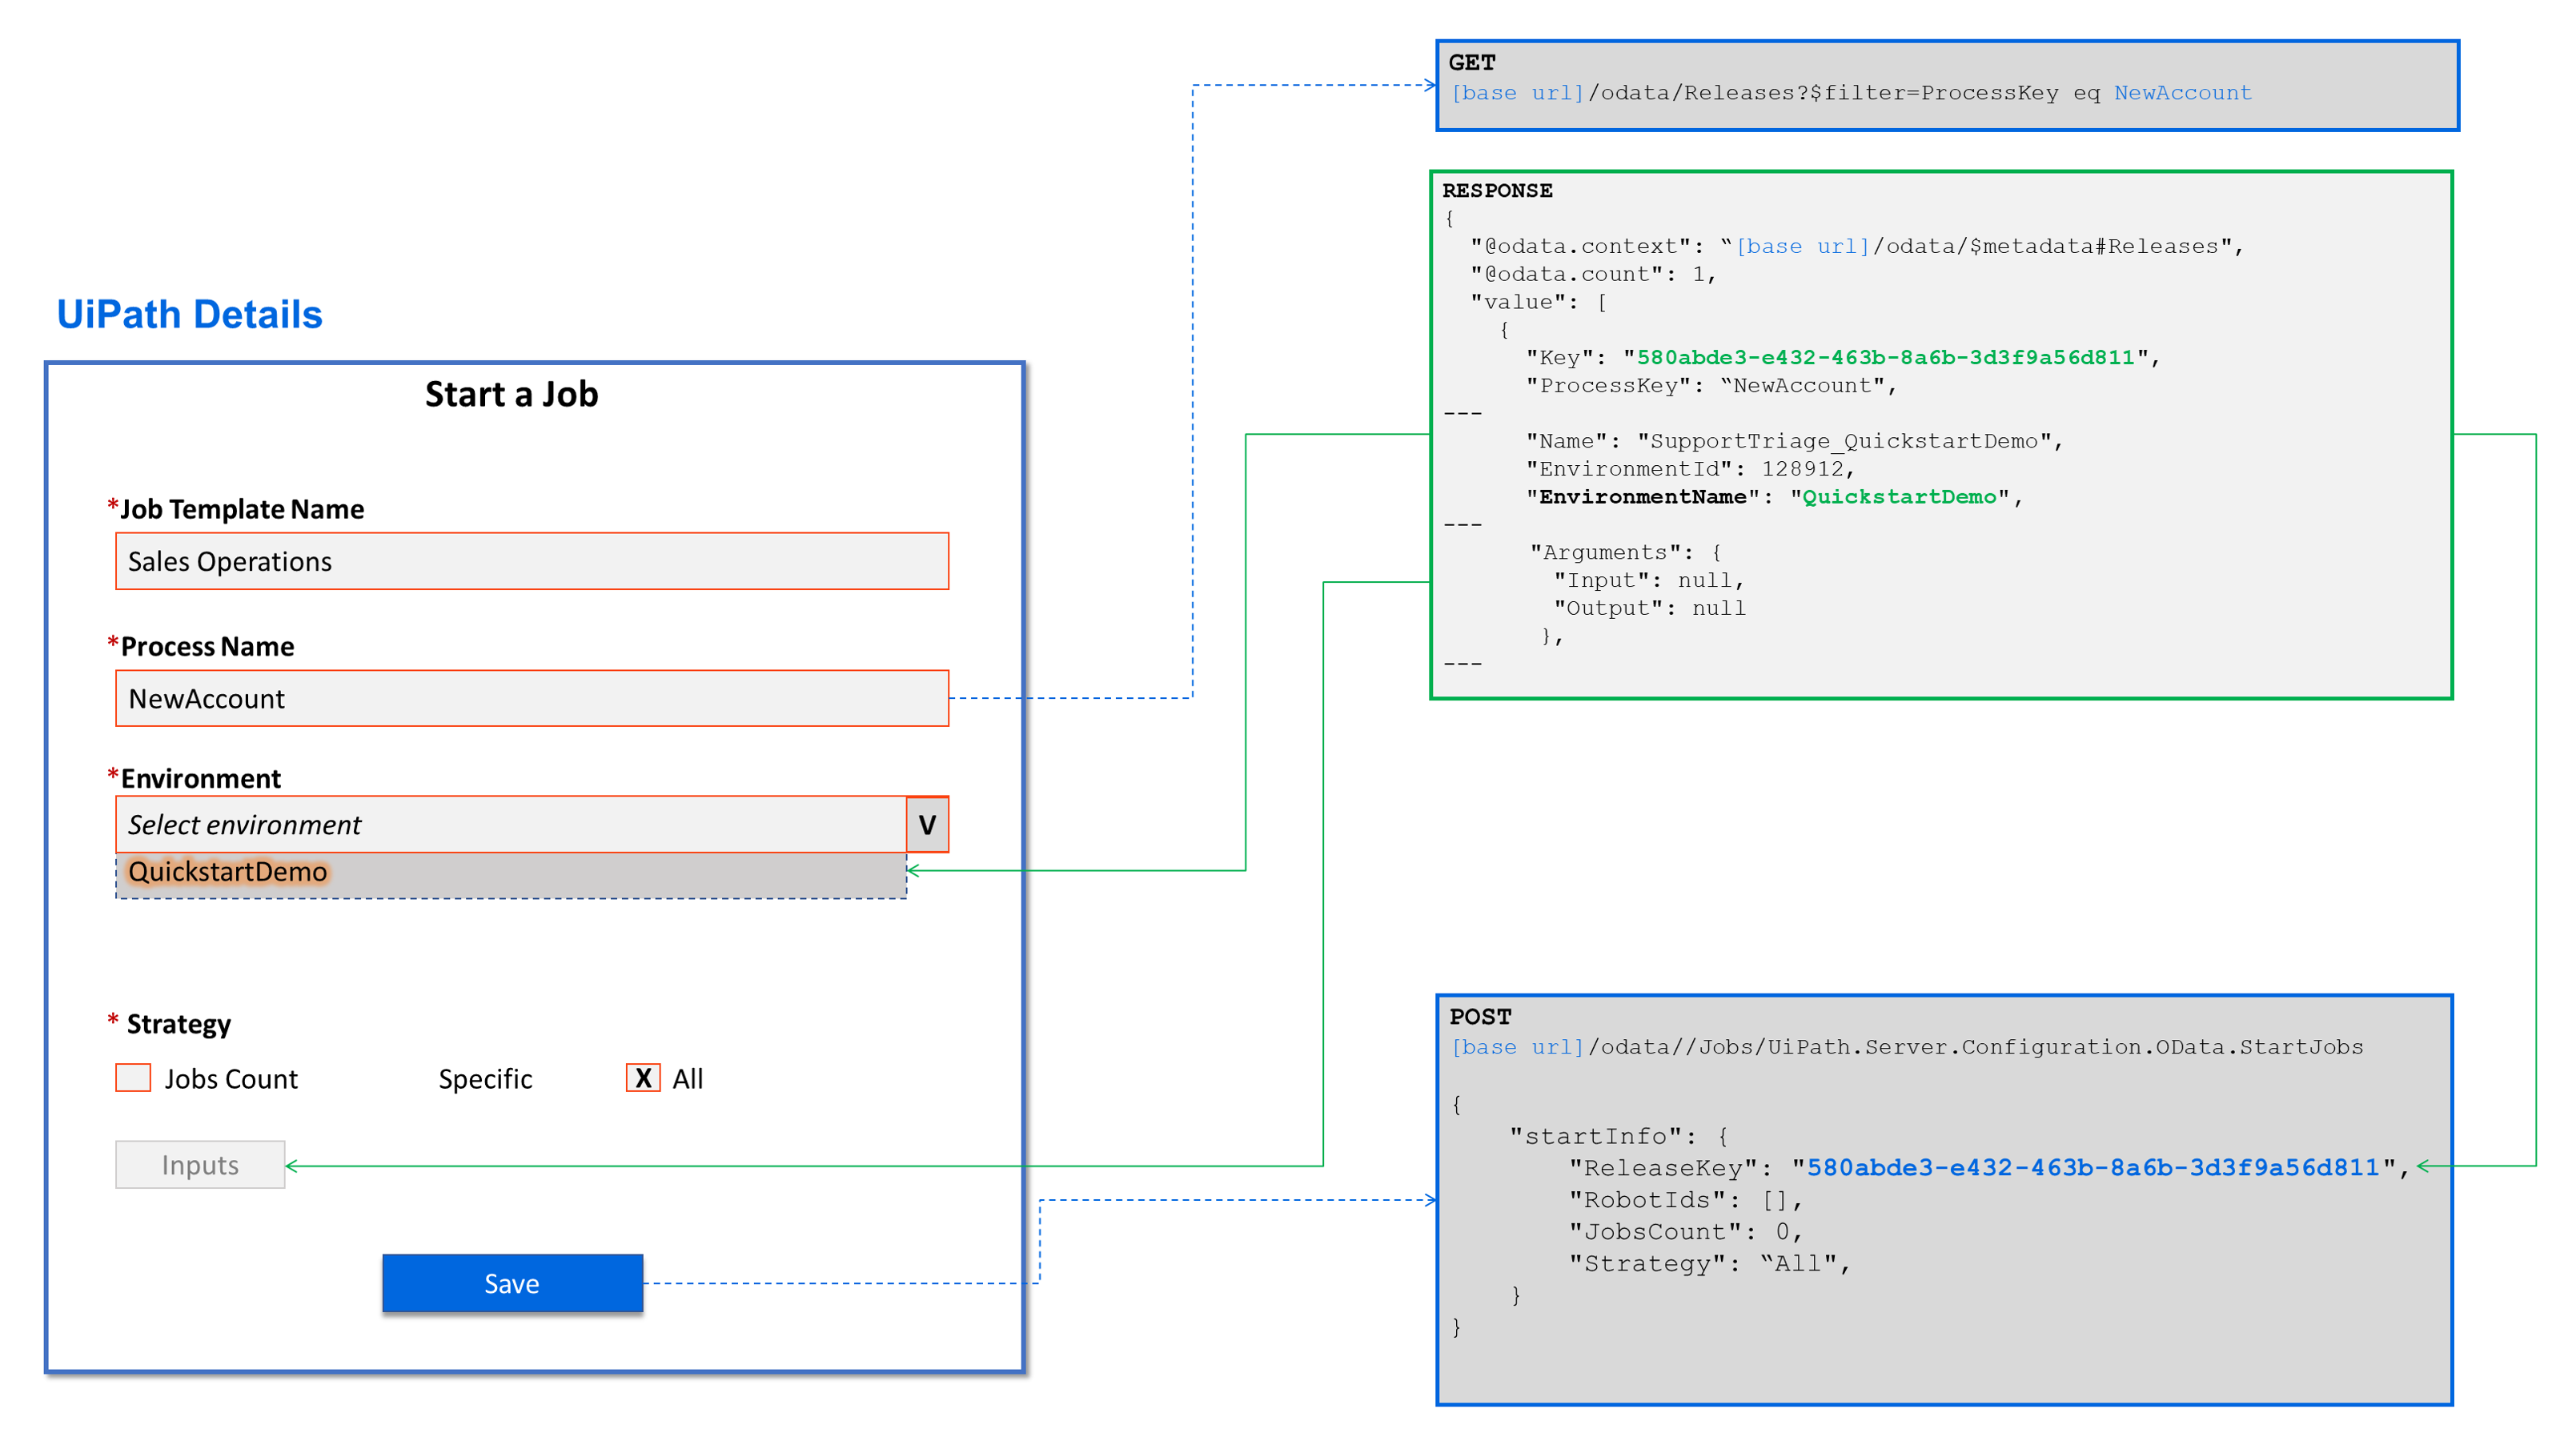Click the POST StartJobs URL line
The height and width of the screenshot is (1437, 2576).
click(x=1907, y=1047)
